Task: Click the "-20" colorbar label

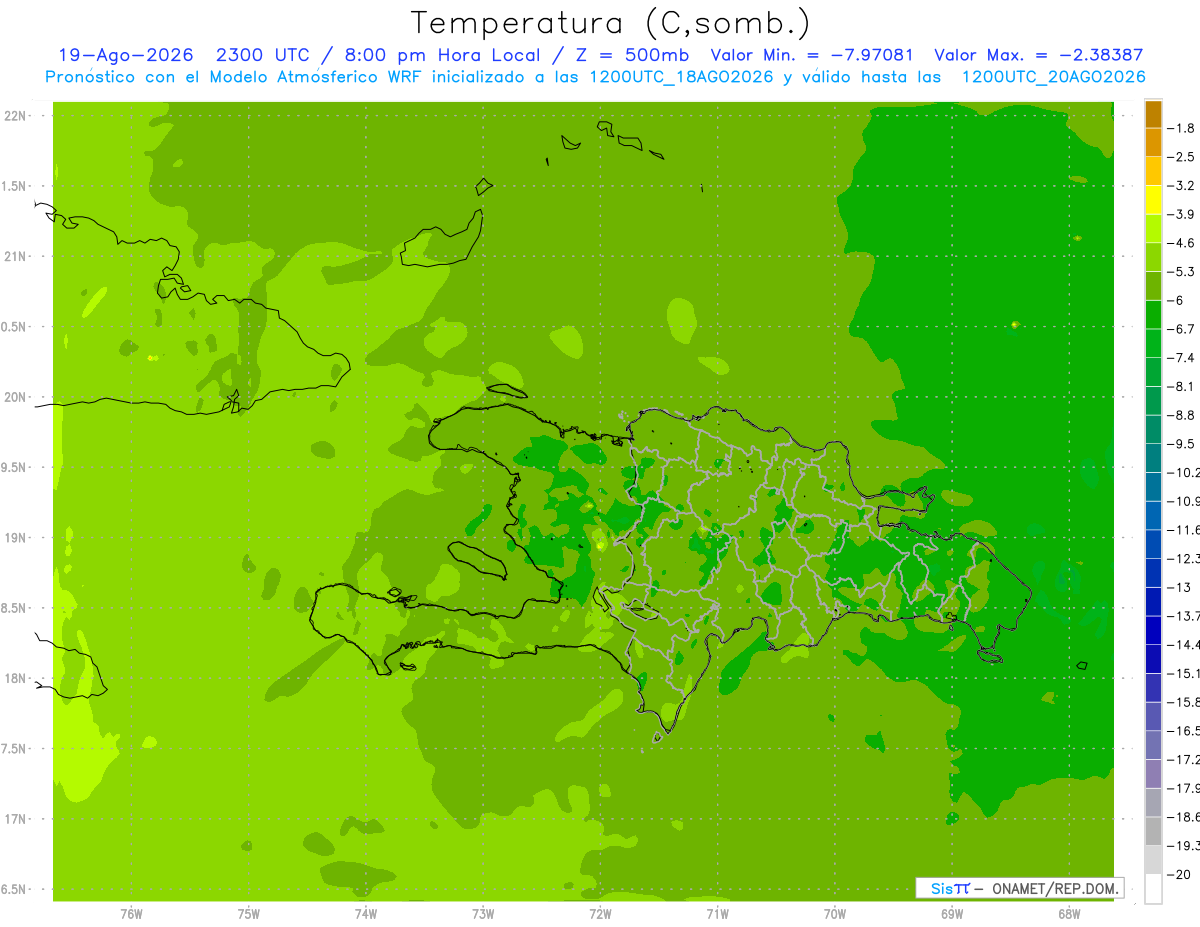Action: pos(1180,874)
